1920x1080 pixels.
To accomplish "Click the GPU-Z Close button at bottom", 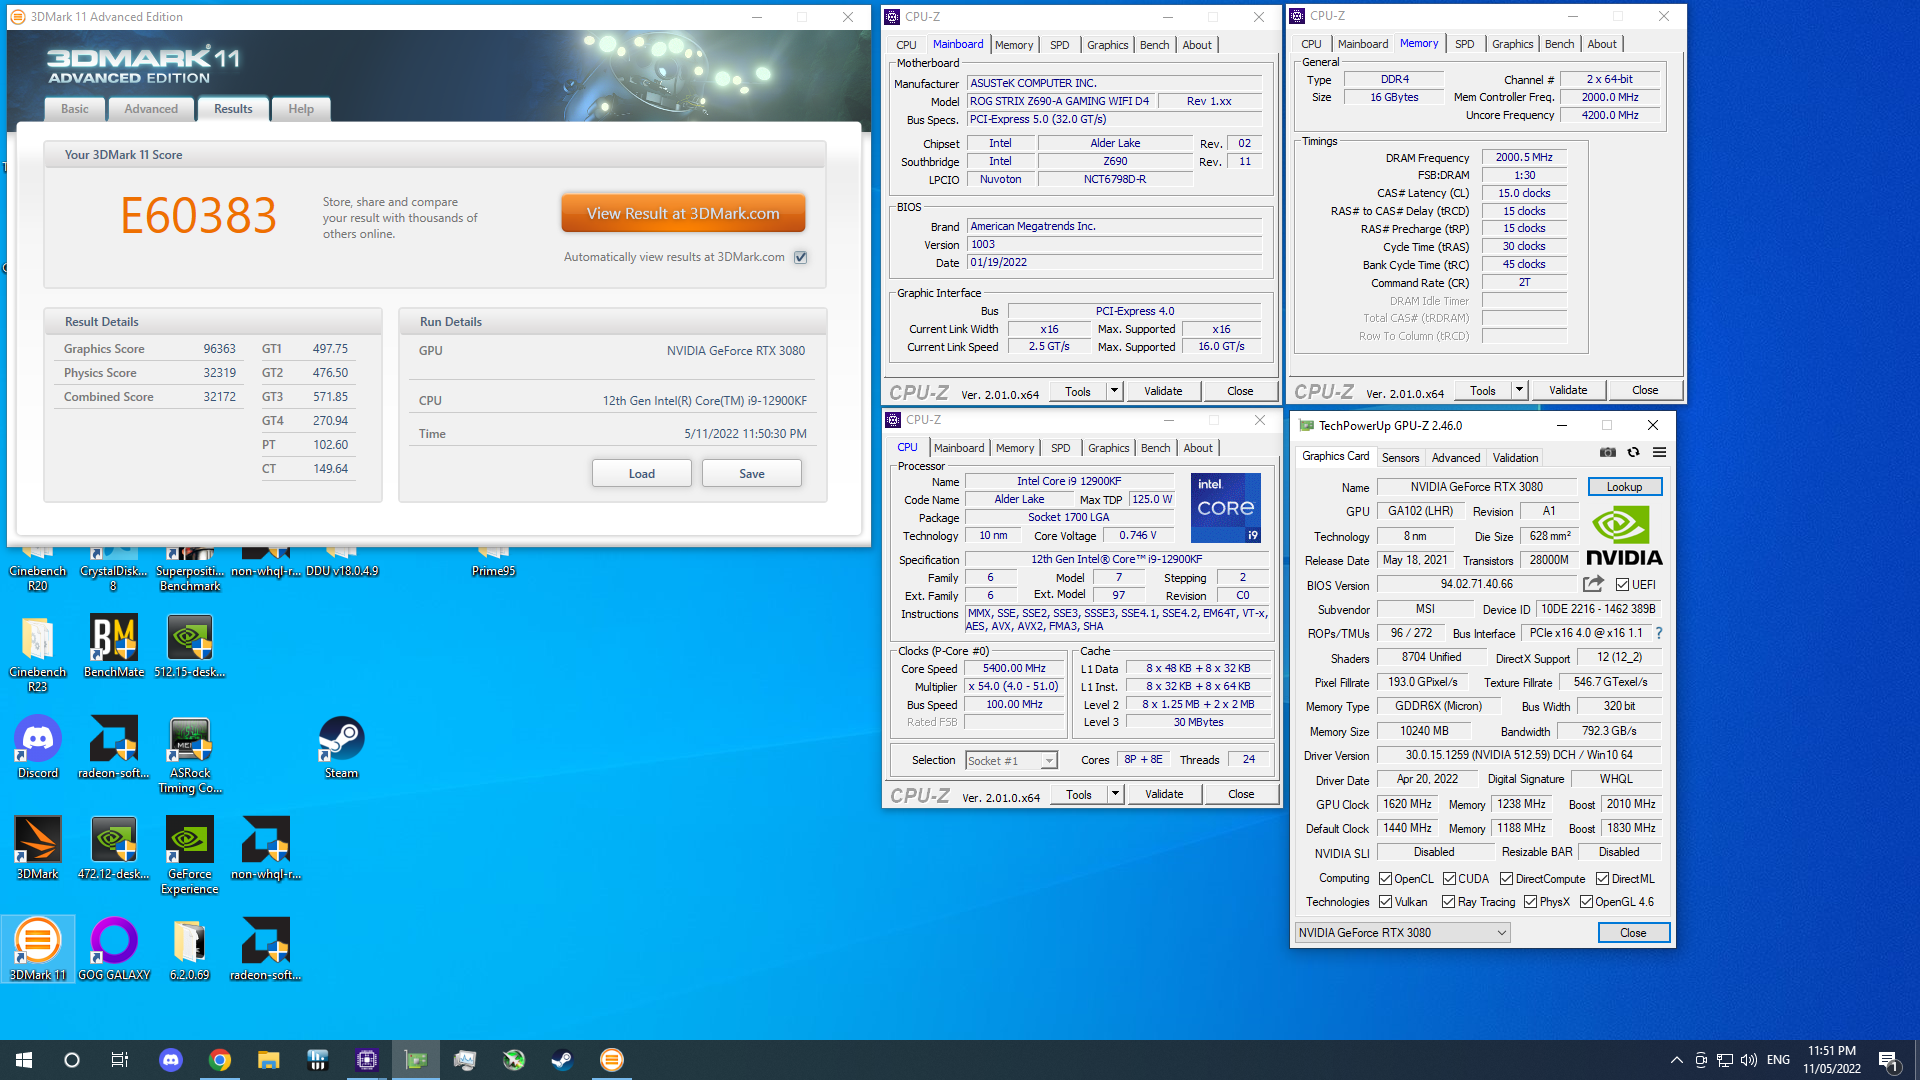I will point(1633,933).
